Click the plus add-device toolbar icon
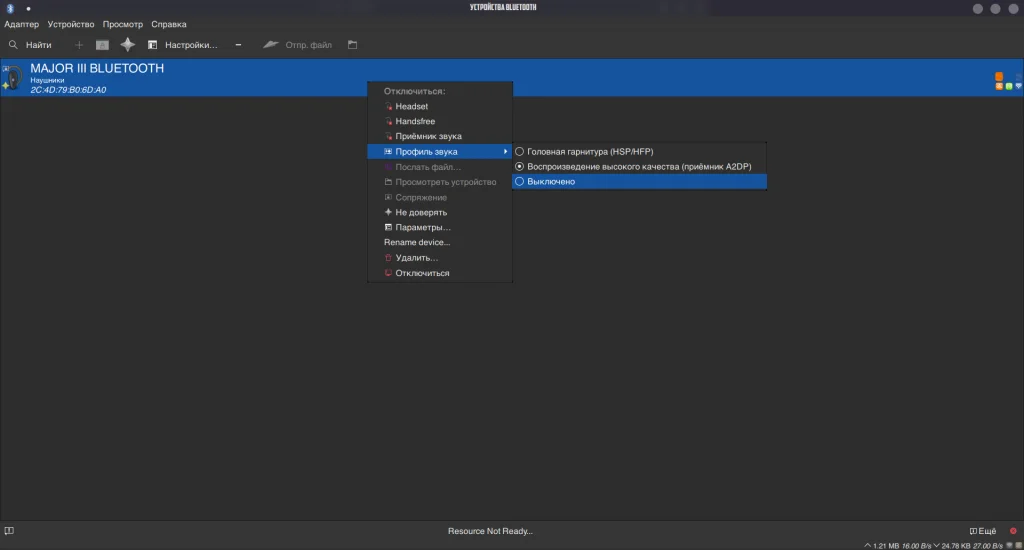The width and height of the screenshot is (1024, 550). tap(79, 45)
